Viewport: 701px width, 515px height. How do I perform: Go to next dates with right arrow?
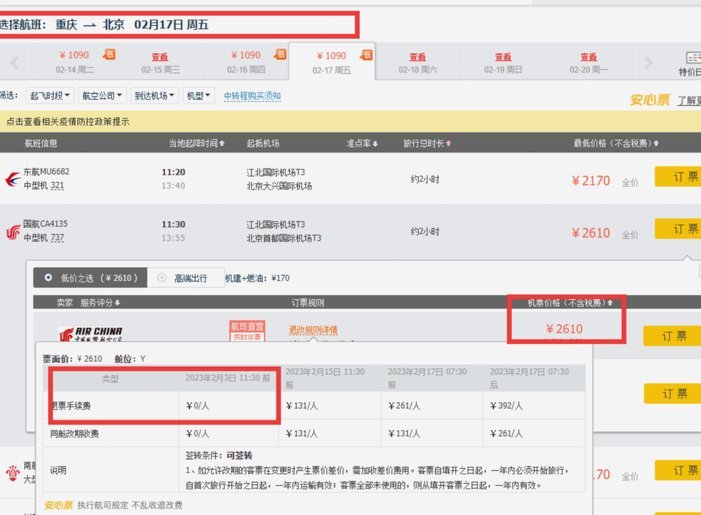coord(648,63)
